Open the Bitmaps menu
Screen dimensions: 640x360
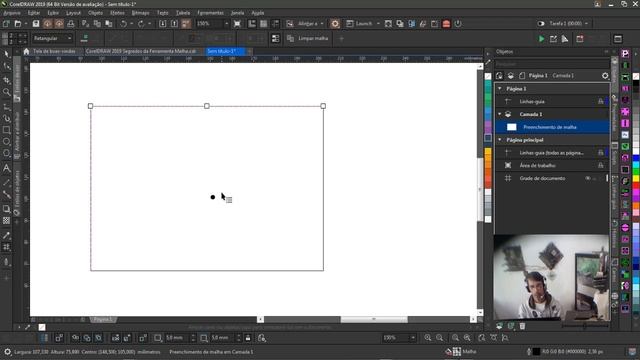[140, 13]
